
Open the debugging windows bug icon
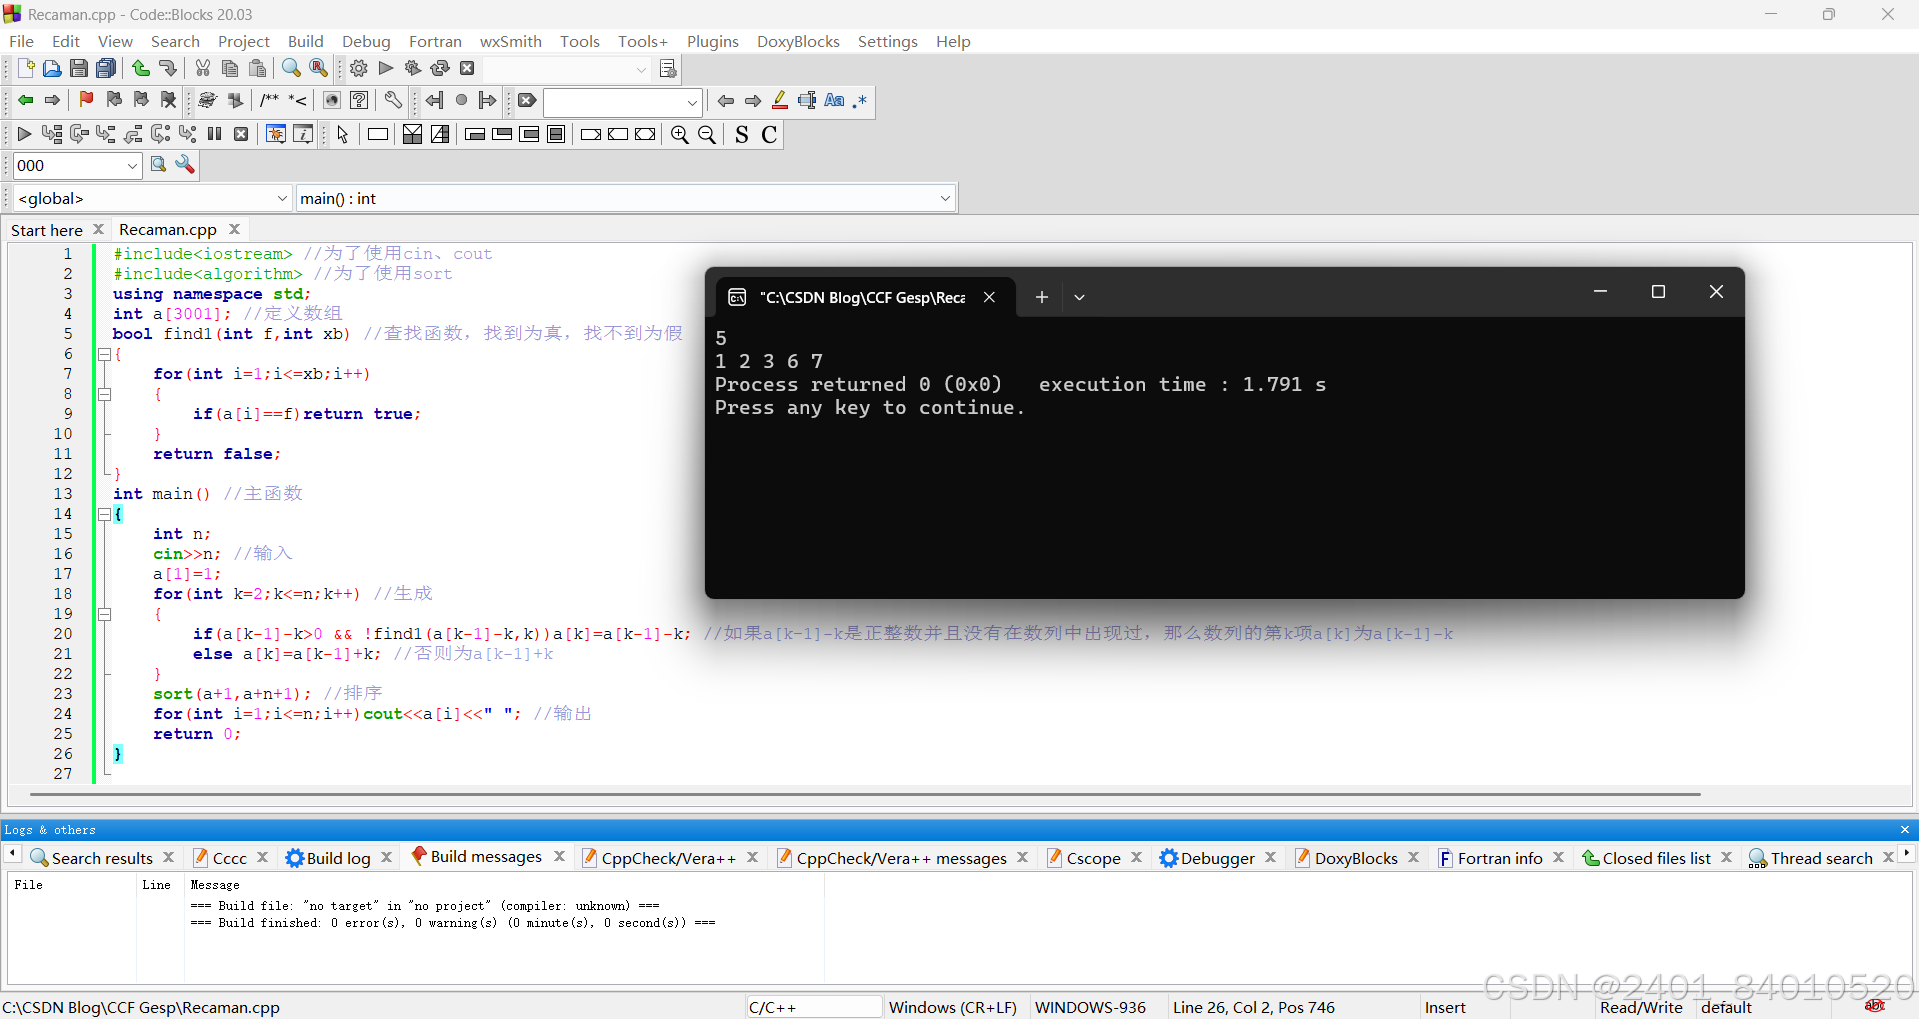pos(276,134)
